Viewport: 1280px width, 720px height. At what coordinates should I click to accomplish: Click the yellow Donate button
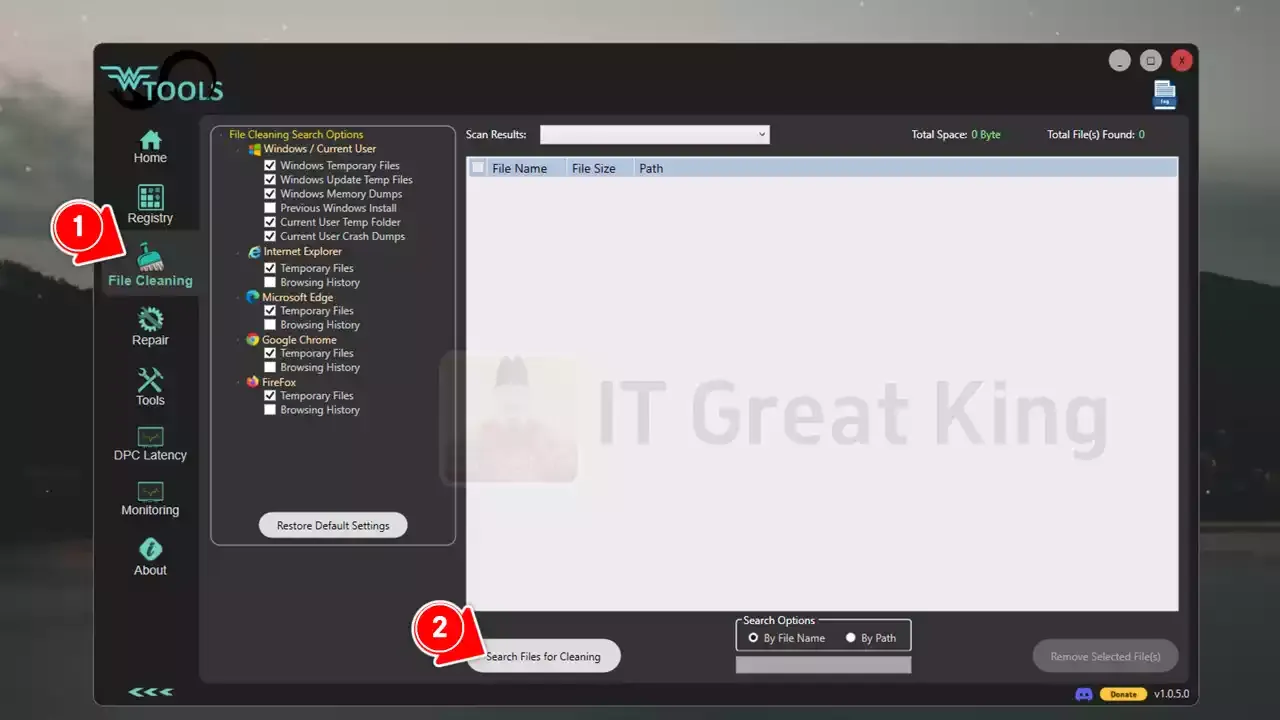coord(1123,694)
